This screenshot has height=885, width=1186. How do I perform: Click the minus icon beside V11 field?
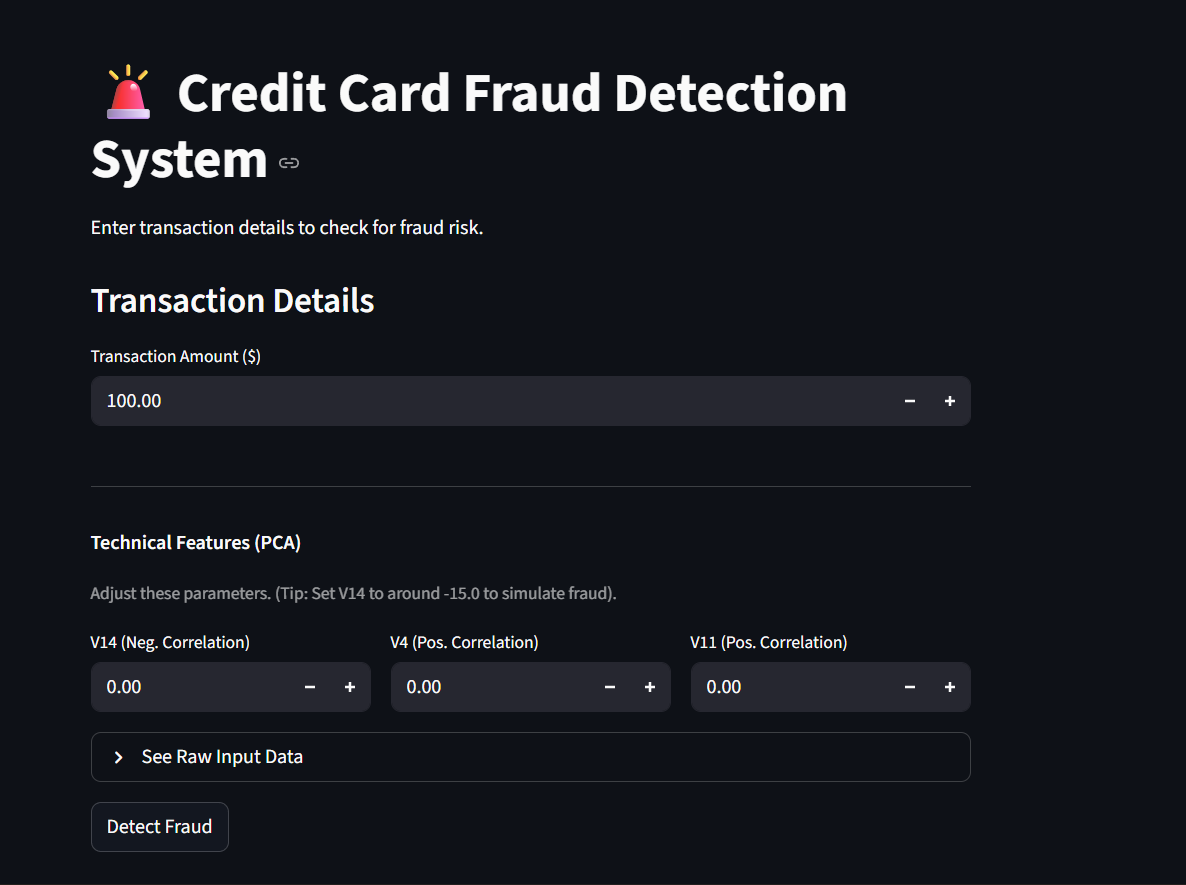point(909,687)
